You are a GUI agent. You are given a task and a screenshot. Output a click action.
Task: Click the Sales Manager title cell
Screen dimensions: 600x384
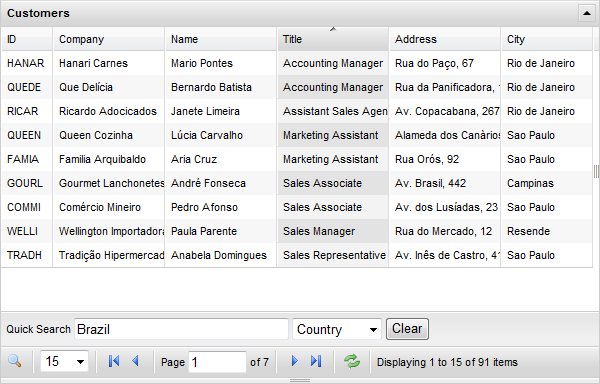[333, 231]
